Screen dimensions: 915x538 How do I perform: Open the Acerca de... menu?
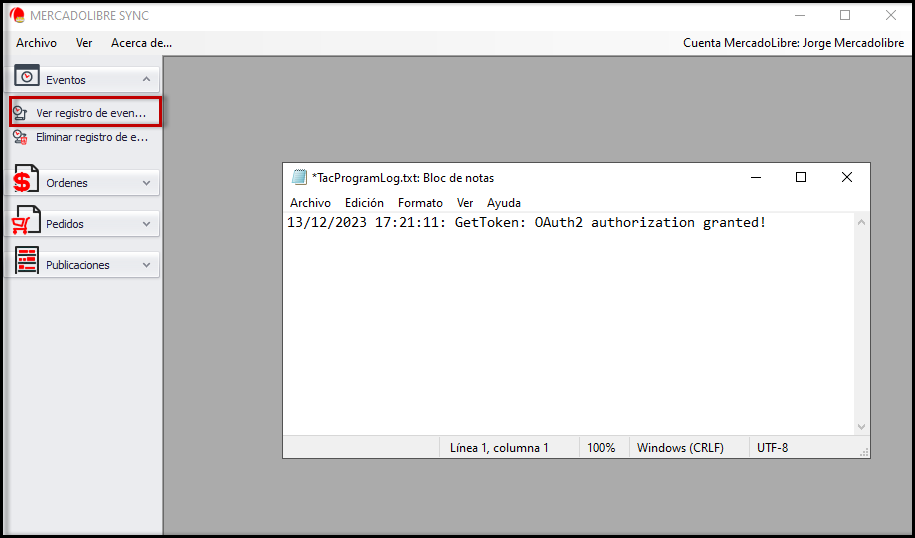(141, 43)
